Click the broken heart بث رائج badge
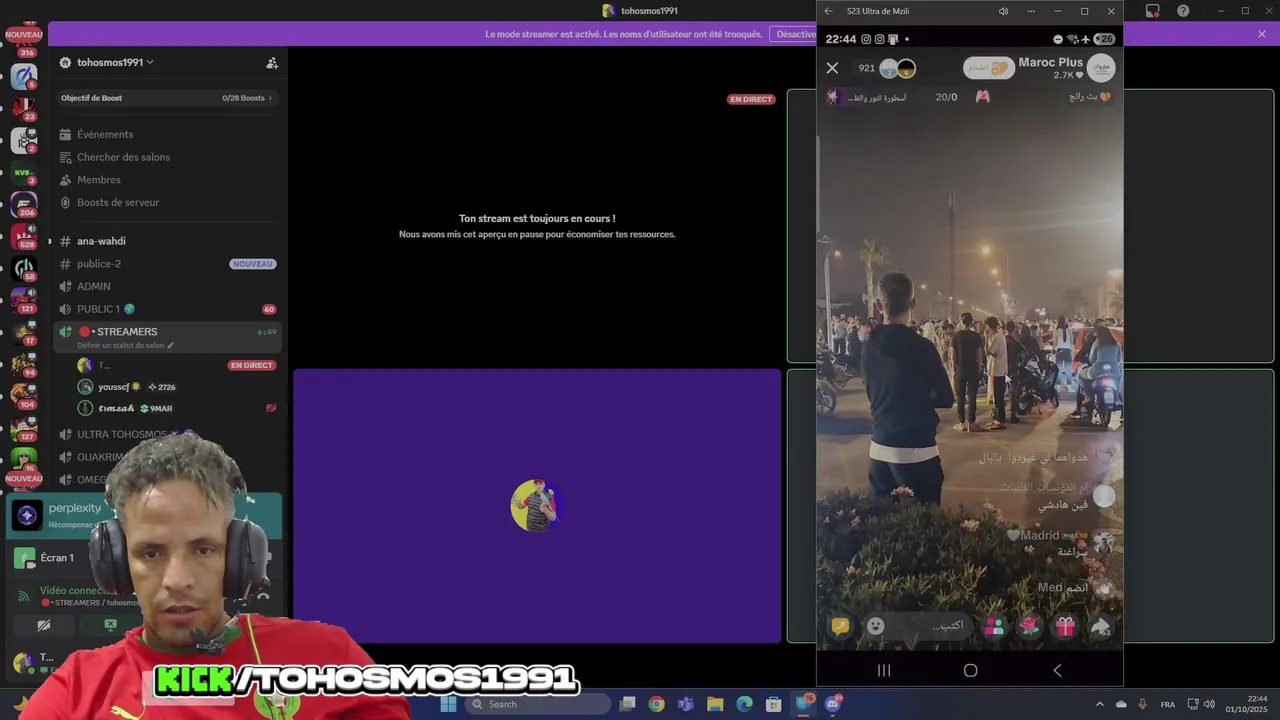This screenshot has height=720, width=1280. tap(1090, 97)
